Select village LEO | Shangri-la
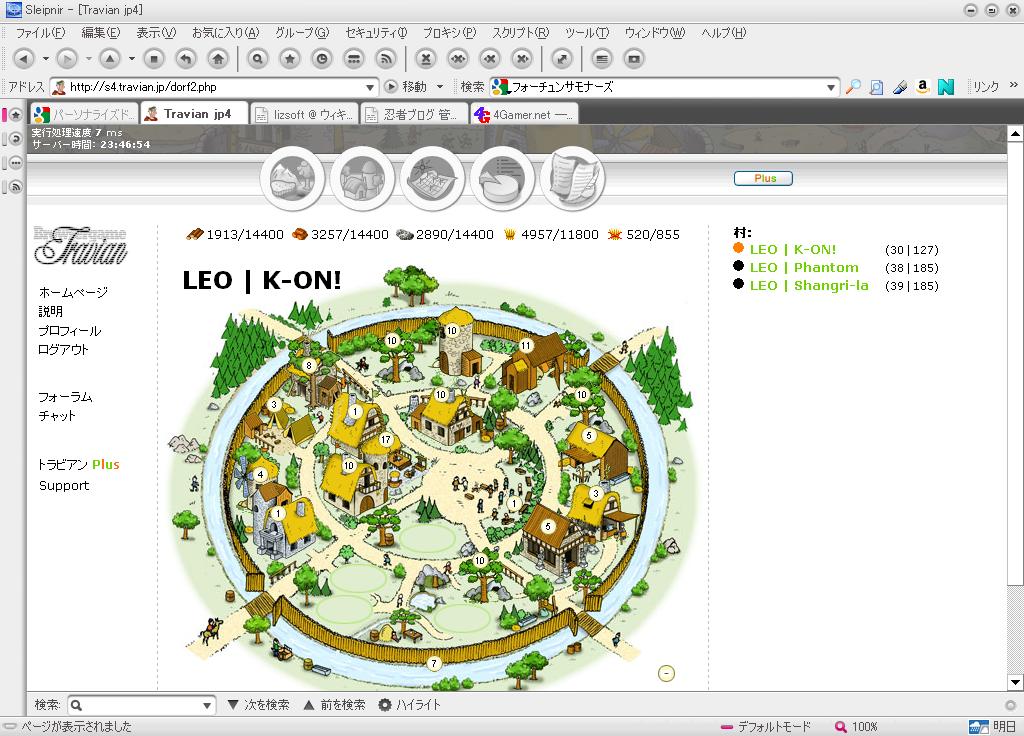 [x=809, y=285]
